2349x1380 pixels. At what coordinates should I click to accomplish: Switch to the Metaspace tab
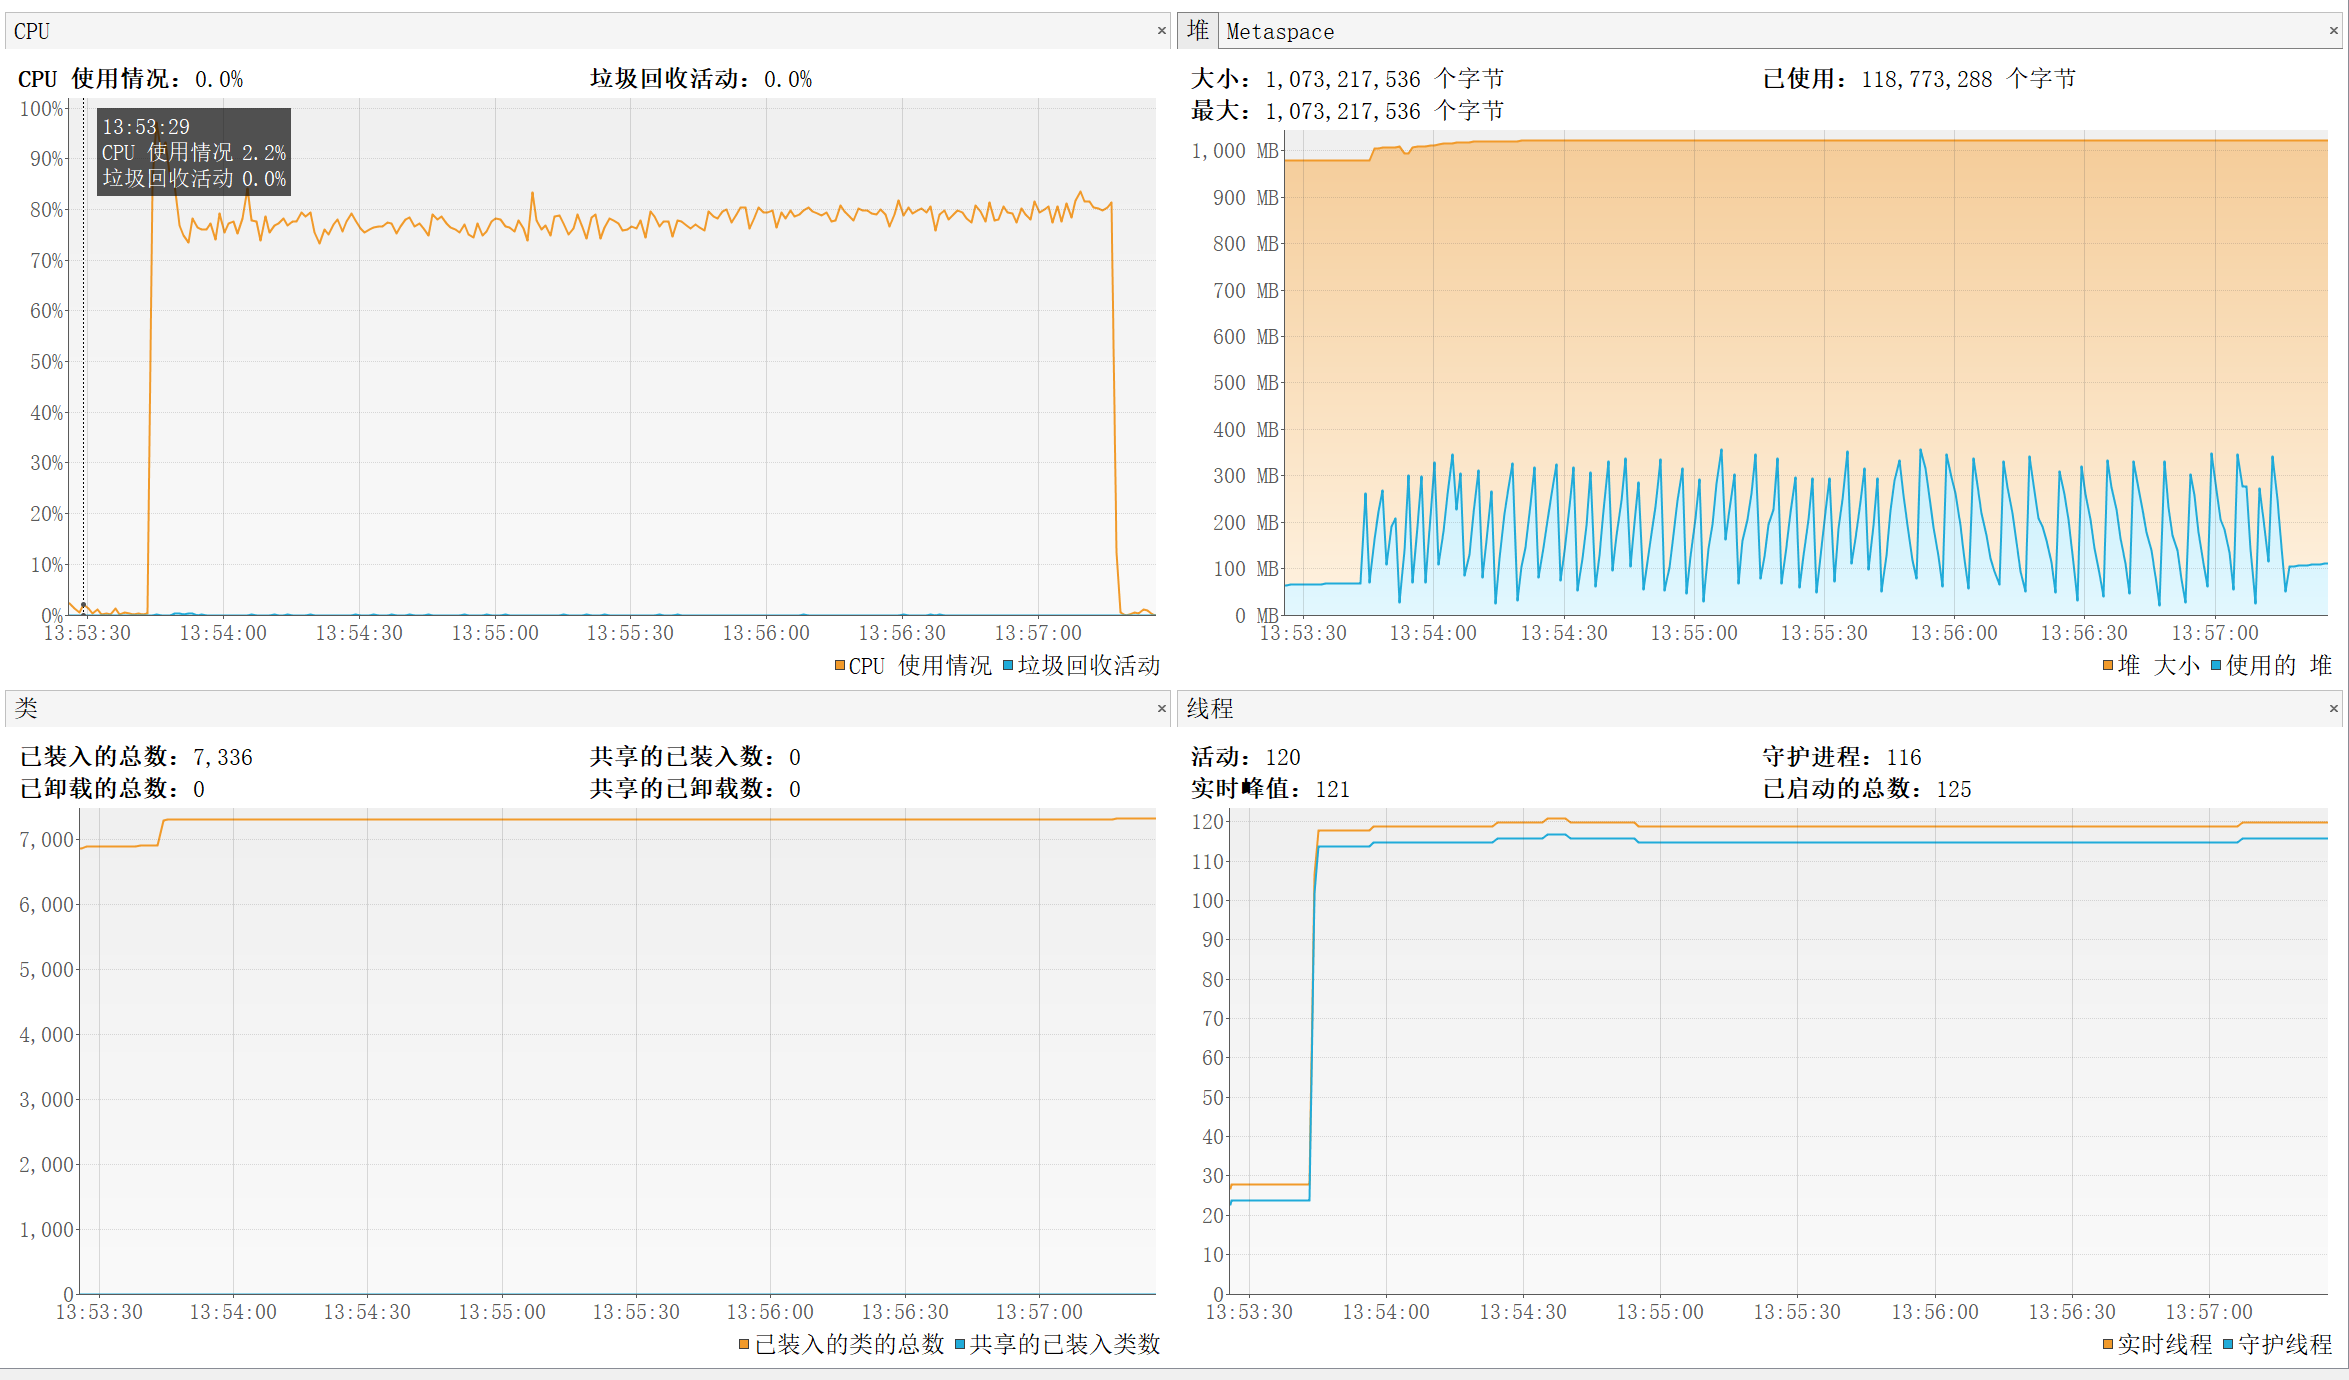coord(1279,32)
